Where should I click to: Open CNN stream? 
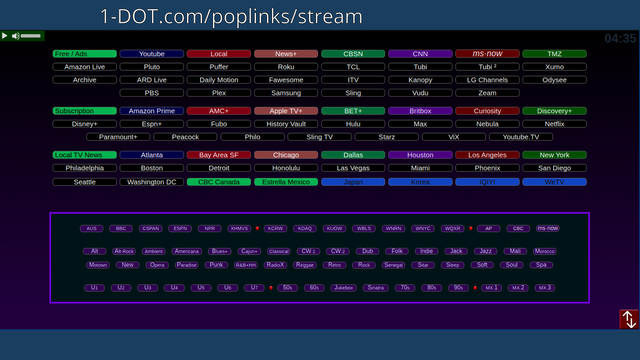pos(420,54)
